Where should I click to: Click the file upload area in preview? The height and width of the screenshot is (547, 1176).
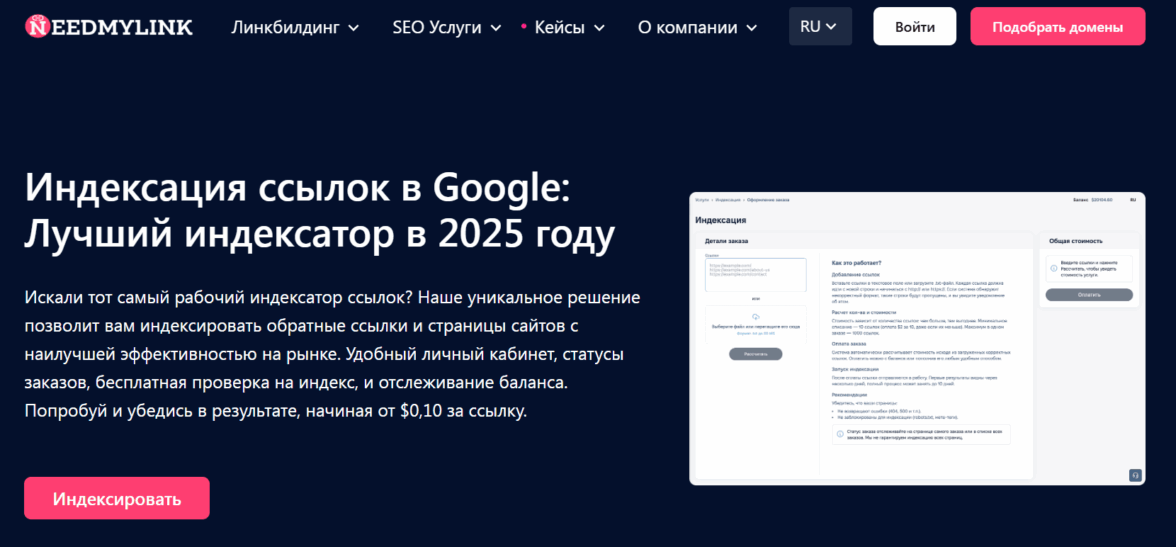756,323
